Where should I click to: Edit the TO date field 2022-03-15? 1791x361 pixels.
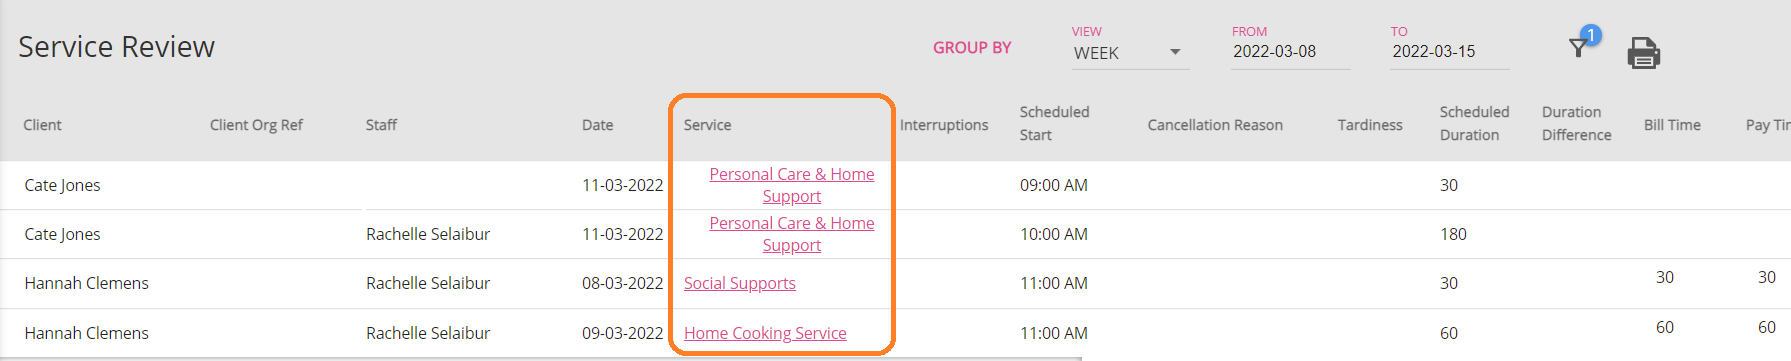tap(1449, 52)
